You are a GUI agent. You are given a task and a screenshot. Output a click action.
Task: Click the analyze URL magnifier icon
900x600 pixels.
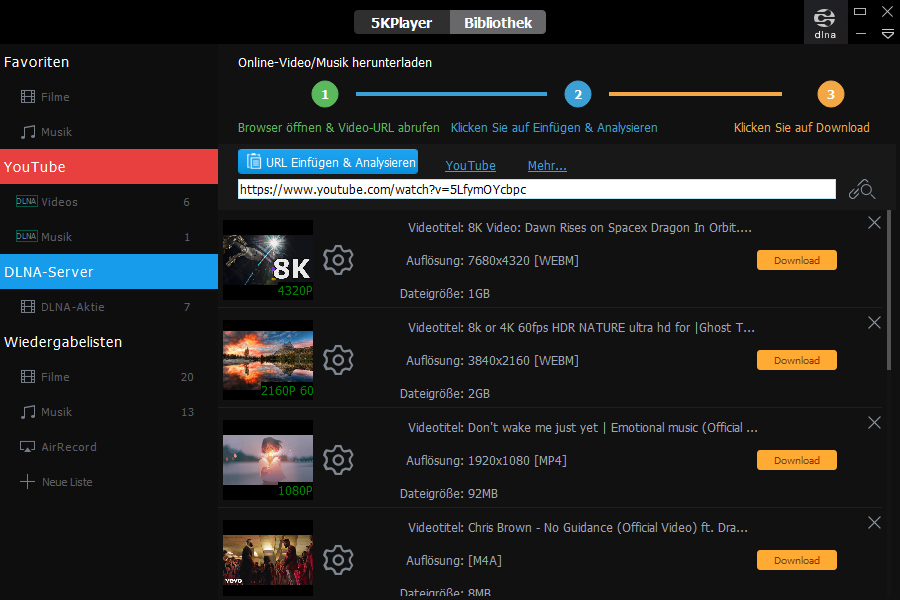point(861,190)
